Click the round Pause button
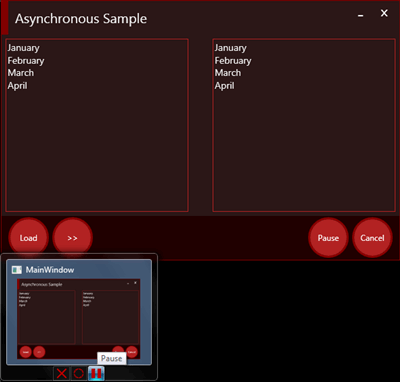This screenshot has height=382, width=400. click(328, 238)
